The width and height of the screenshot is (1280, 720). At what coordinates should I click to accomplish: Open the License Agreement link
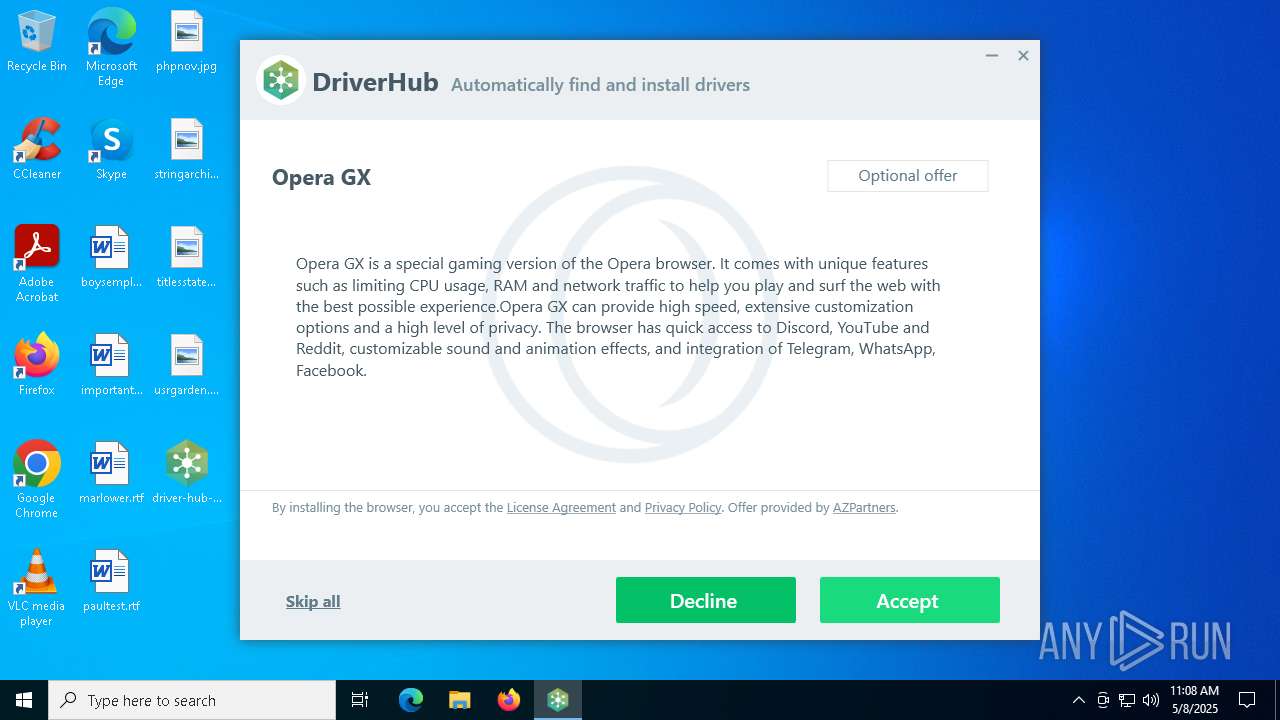click(561, 507)
